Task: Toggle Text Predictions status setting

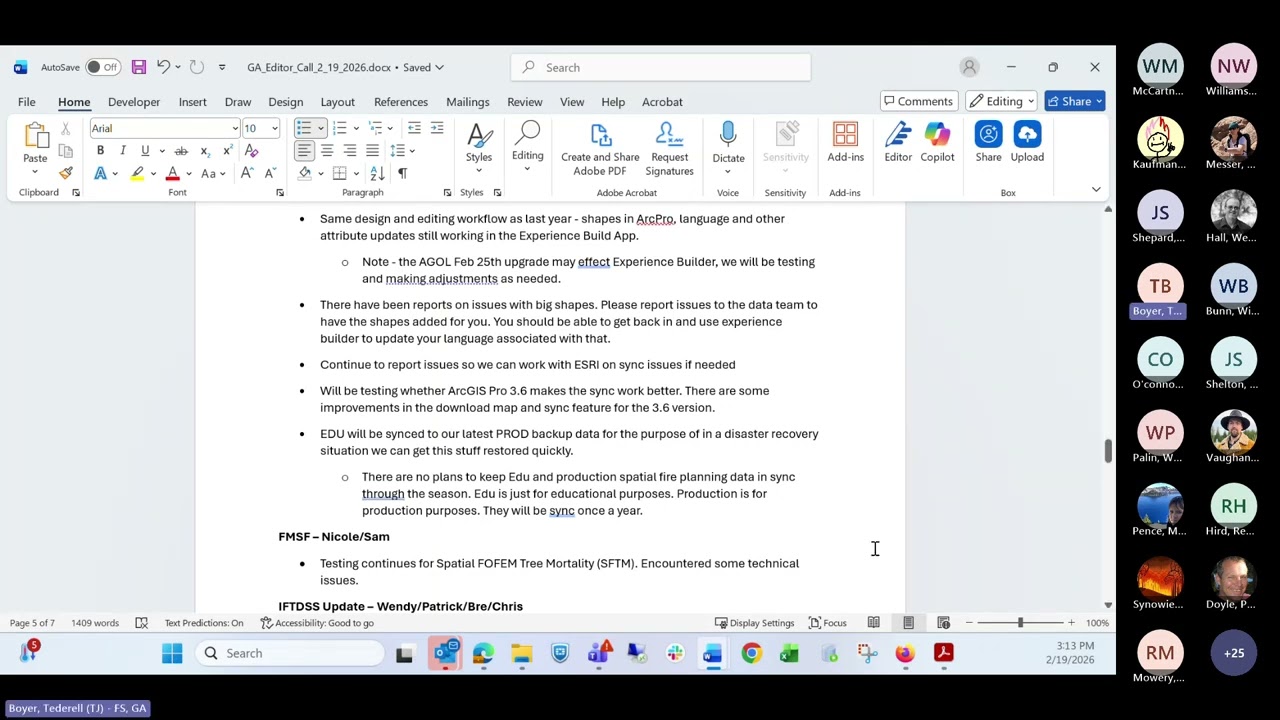Action: click(x=204, y=623)
